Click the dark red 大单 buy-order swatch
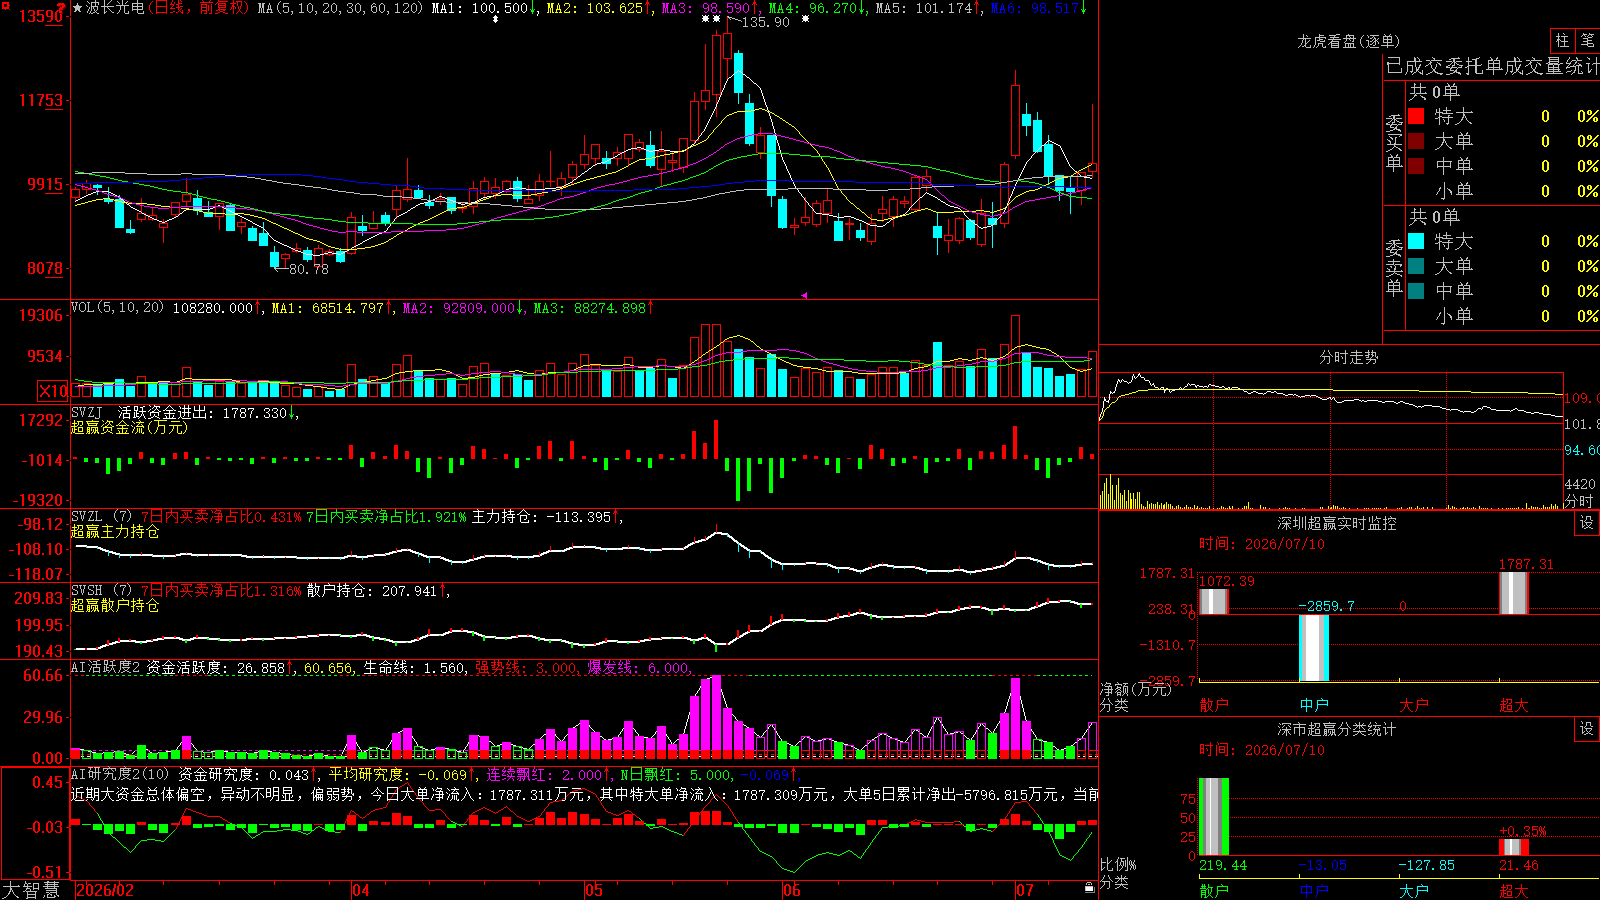The image size is (1600, 900). [x=1416, y=141]
